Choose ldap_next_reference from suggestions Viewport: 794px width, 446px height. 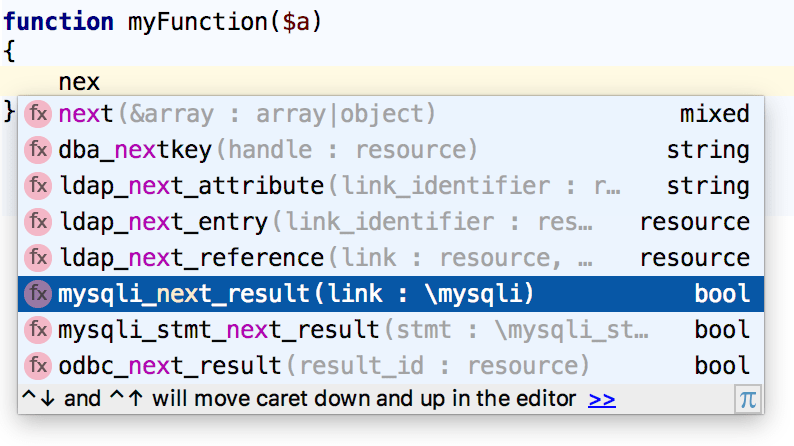point(390,258)
